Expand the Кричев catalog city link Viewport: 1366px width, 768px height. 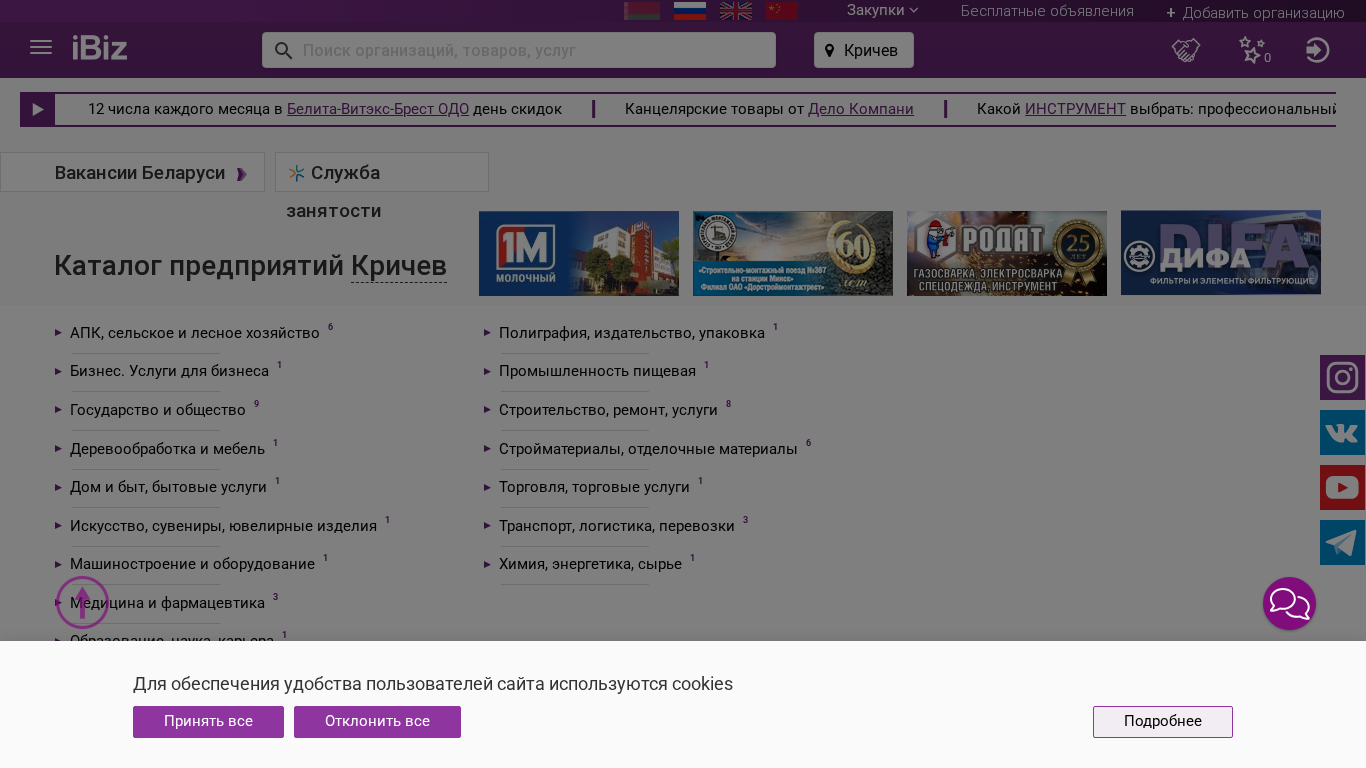398,266
